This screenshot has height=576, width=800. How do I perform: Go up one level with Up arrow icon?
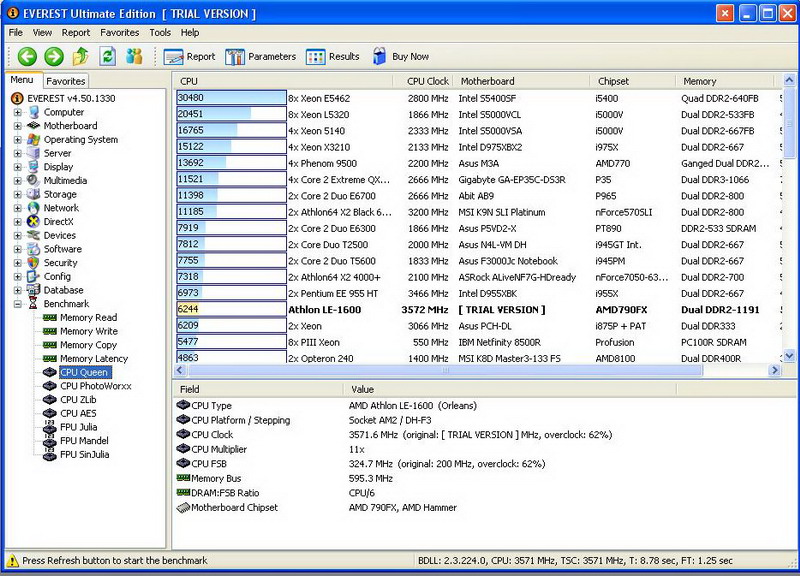(x=81, y=56)
